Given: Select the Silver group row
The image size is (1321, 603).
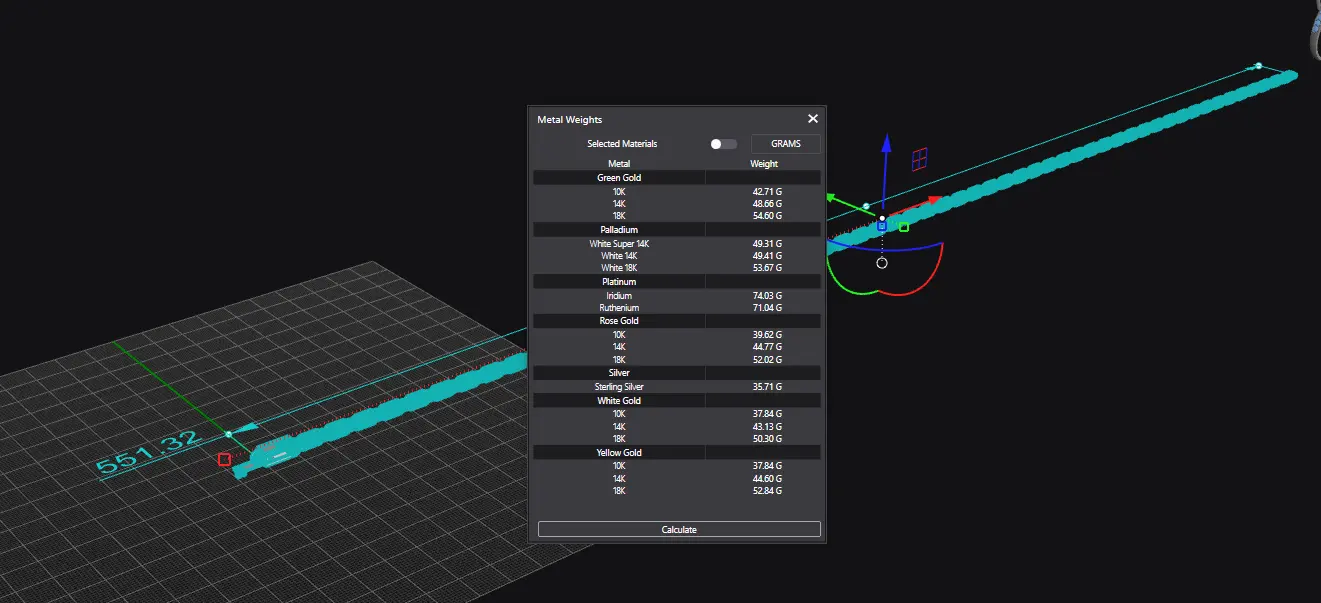Looking at the screenshot, I should 677,373.
